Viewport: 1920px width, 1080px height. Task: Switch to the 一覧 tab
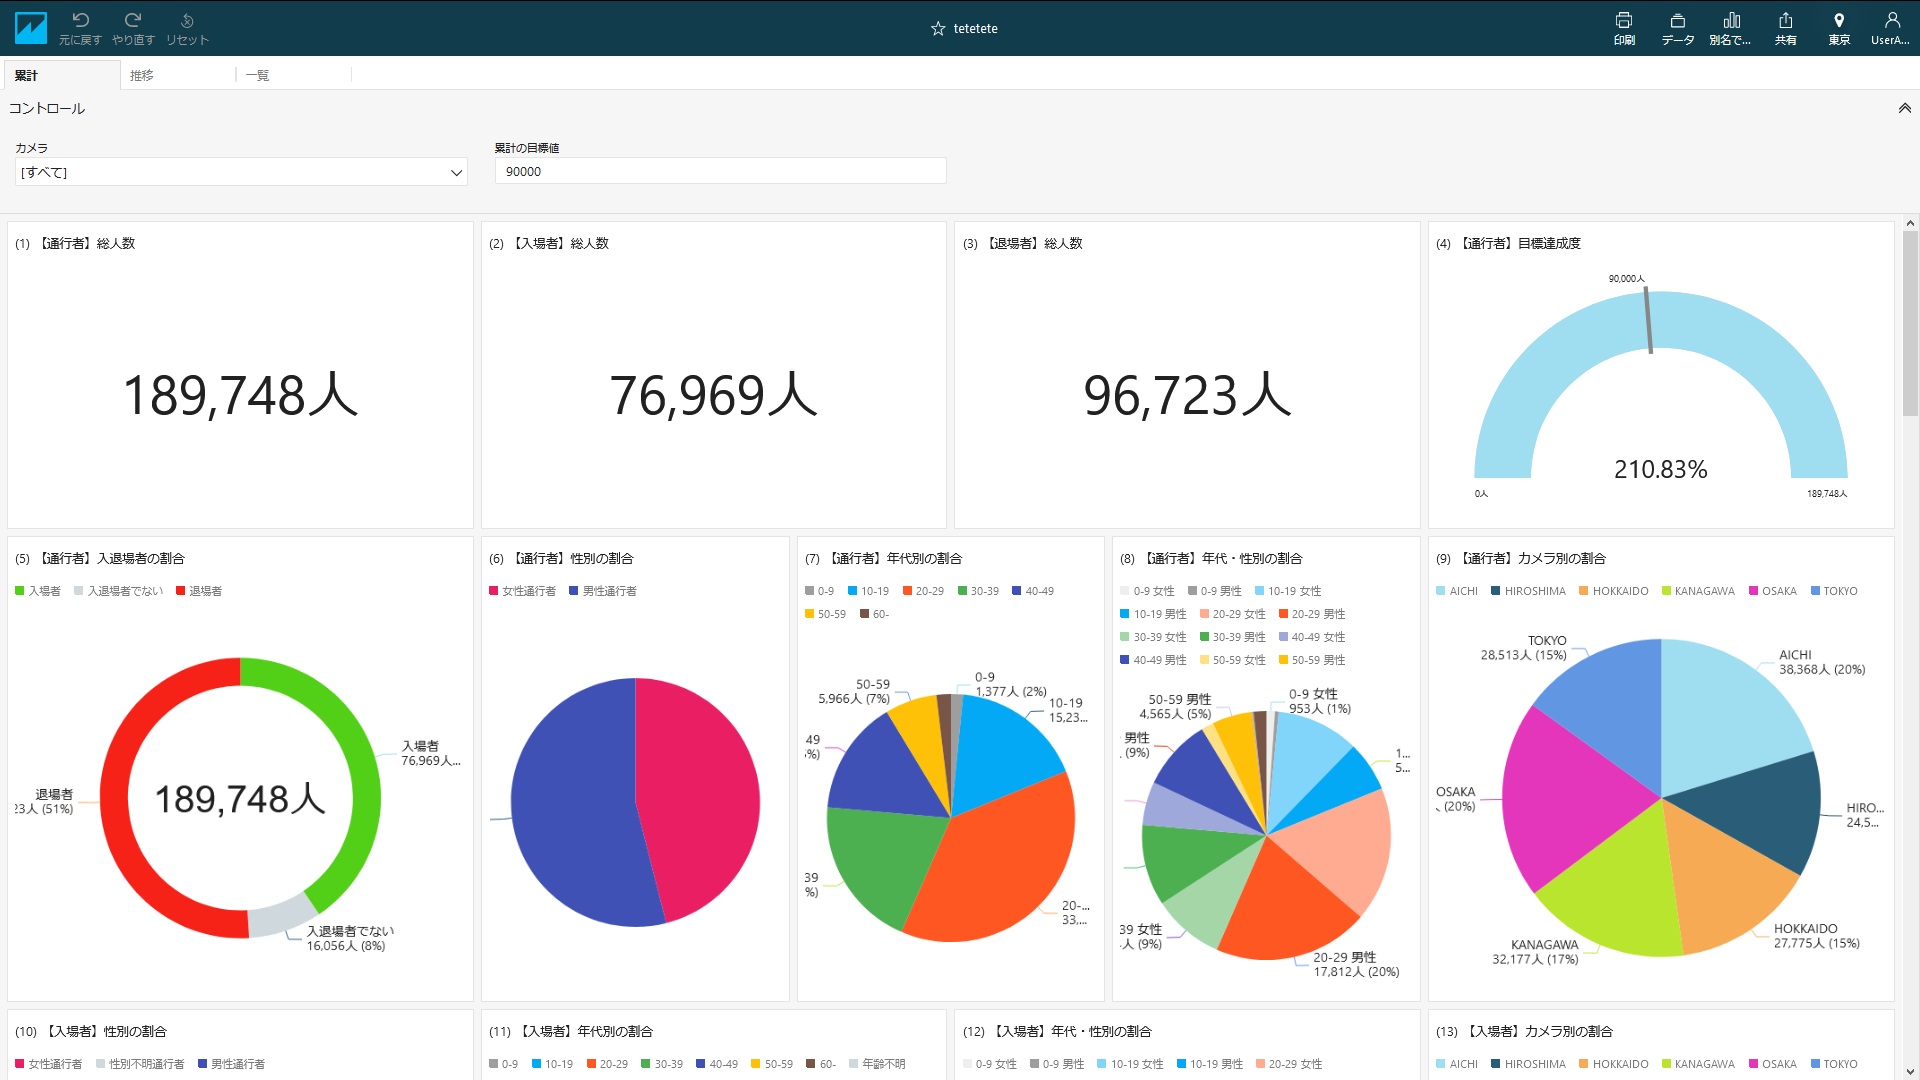(x=294, y=75)
